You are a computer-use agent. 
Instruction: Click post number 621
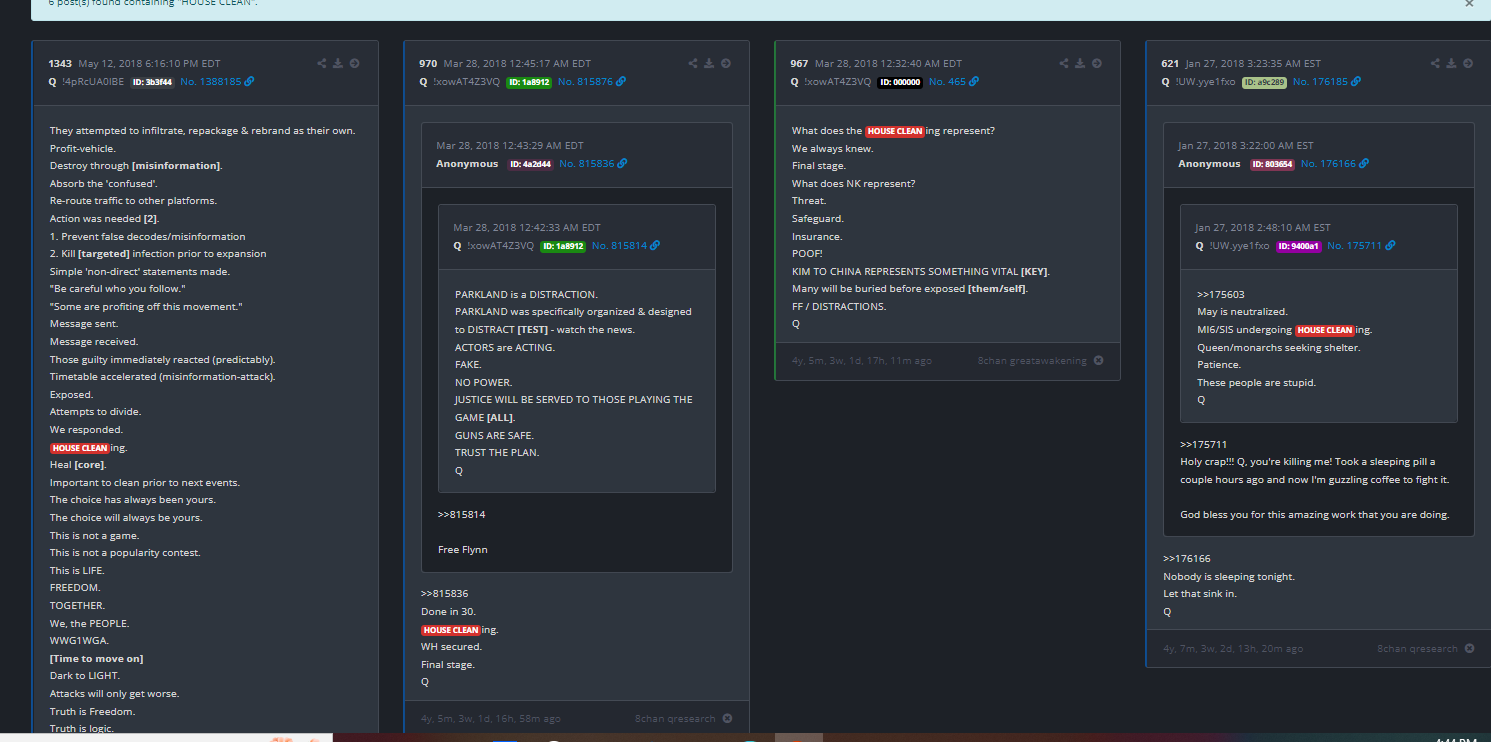(x=1170, y=63)
